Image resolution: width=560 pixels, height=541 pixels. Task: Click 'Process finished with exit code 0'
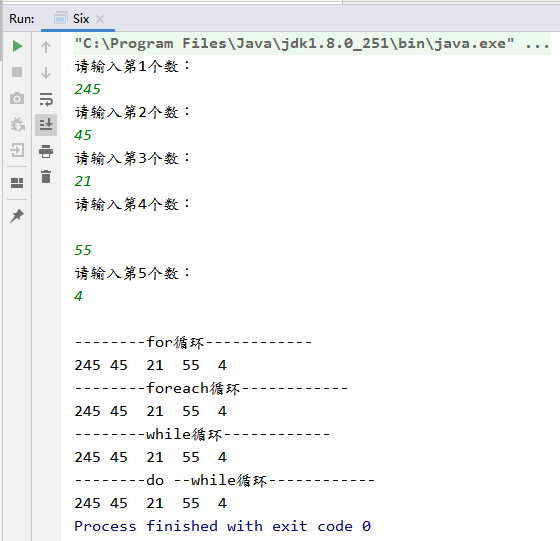coord(222,526)
